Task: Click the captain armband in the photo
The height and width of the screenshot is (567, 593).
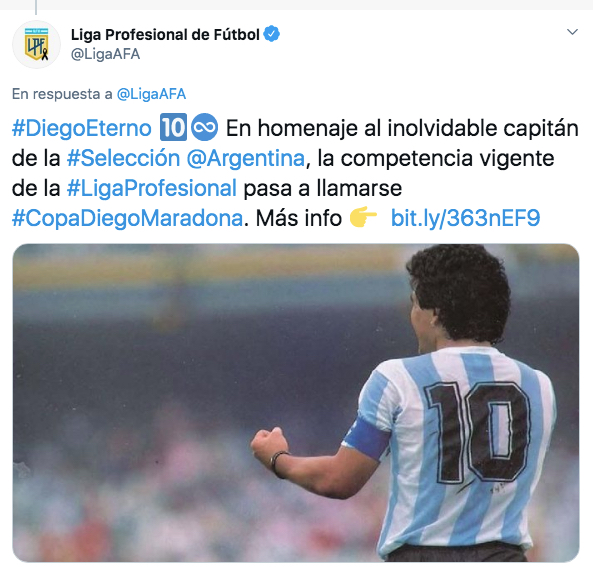Action: click(x=368, y=439)
